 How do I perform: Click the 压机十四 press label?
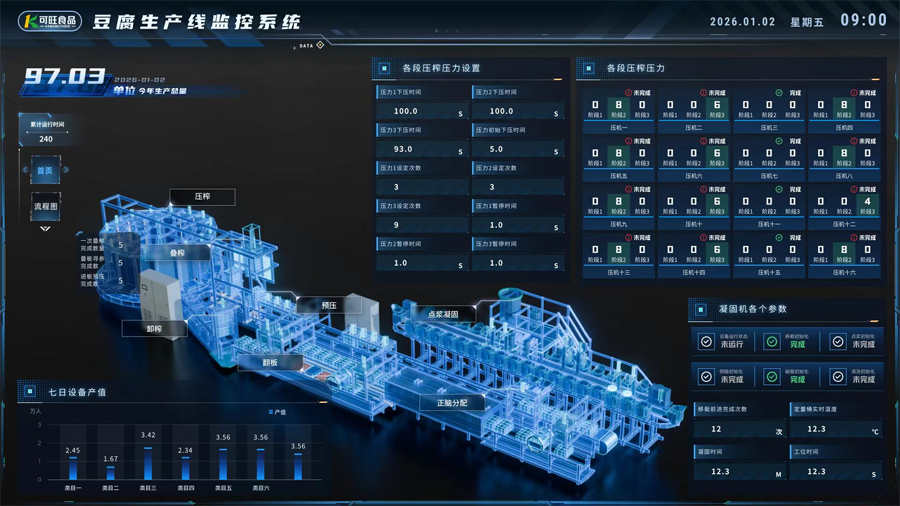coord(693,273)
